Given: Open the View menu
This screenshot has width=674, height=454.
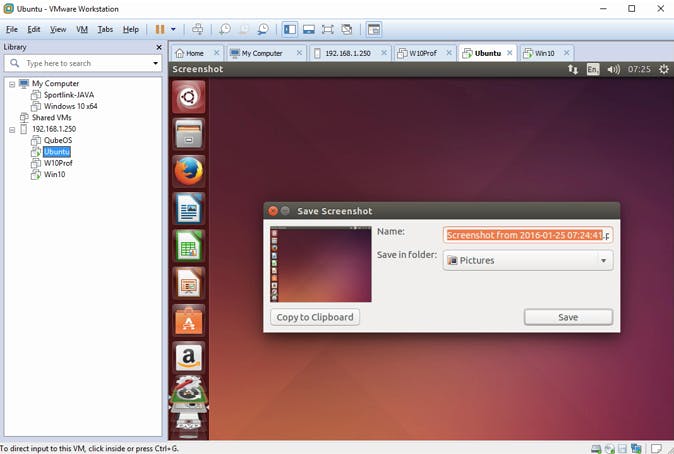Looking at the screenshot, I should tap(58, 29).
